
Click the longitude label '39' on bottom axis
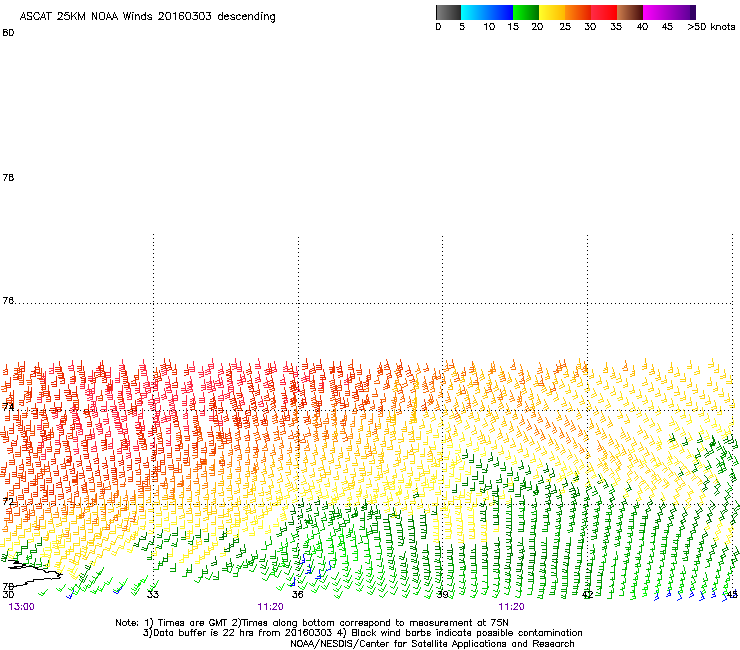coord(442,594)
